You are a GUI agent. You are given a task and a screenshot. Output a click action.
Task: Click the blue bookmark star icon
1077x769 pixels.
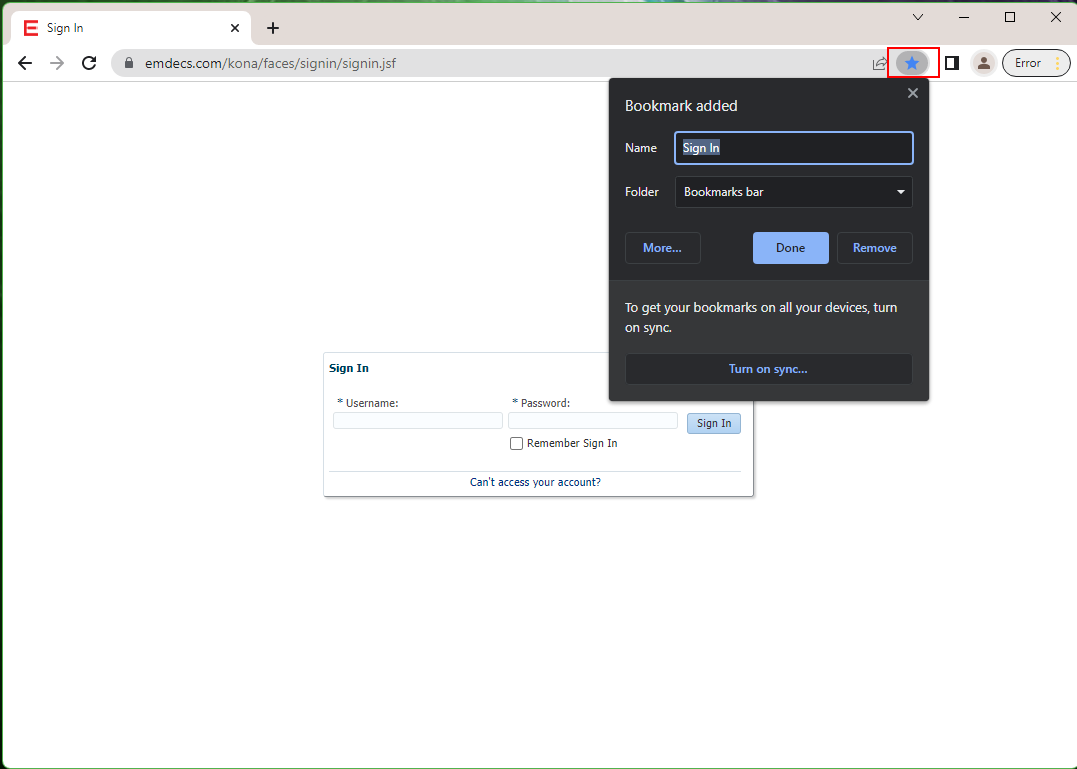[x=912, y=63]
